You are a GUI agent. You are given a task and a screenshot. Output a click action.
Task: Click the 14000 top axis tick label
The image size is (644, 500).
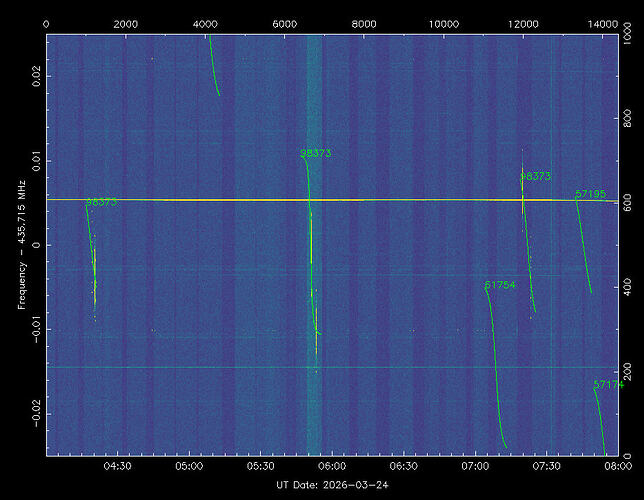pos(604,22)
